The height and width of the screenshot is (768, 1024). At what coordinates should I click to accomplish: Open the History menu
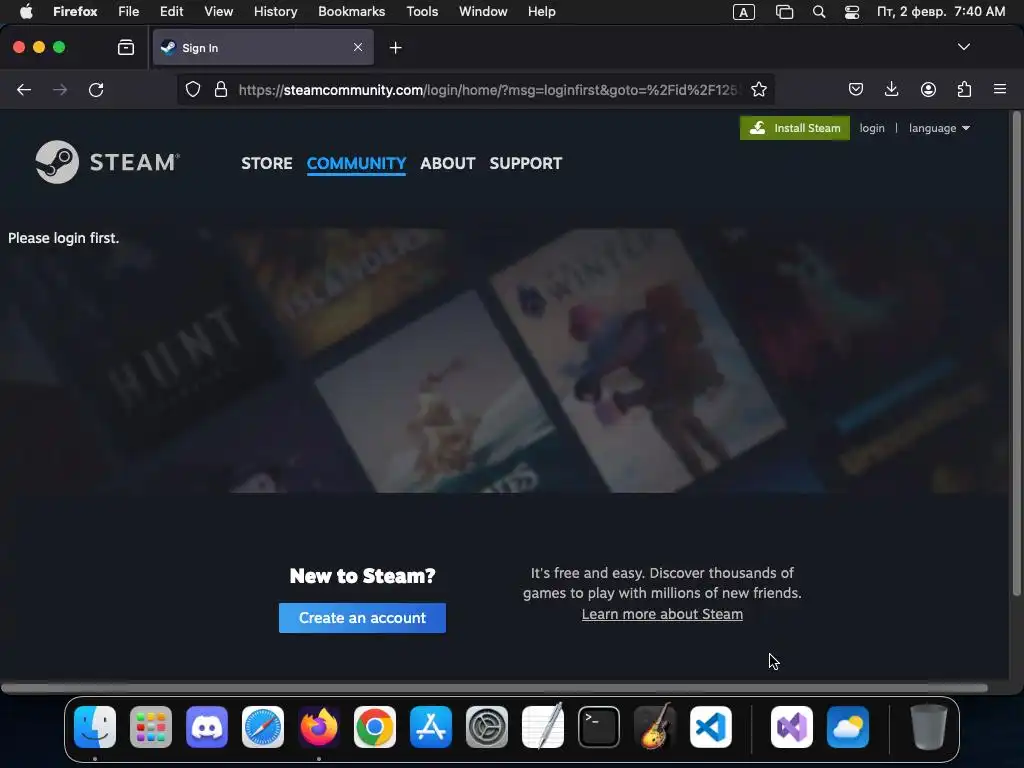tap(275, 12)
